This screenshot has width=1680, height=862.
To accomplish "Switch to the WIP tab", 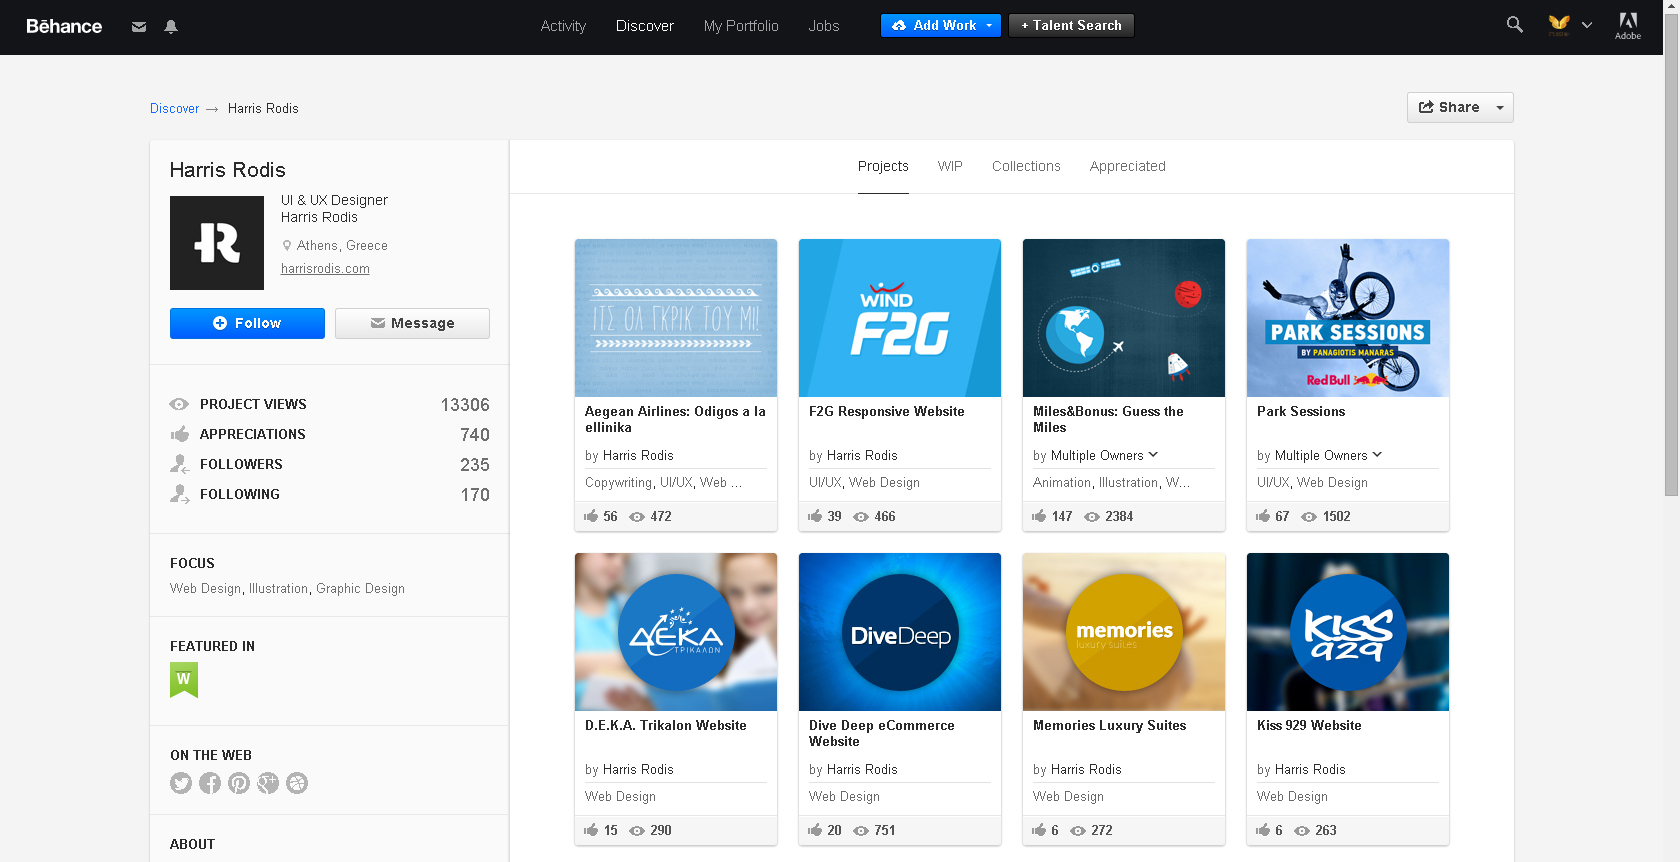I will point(950,166).
